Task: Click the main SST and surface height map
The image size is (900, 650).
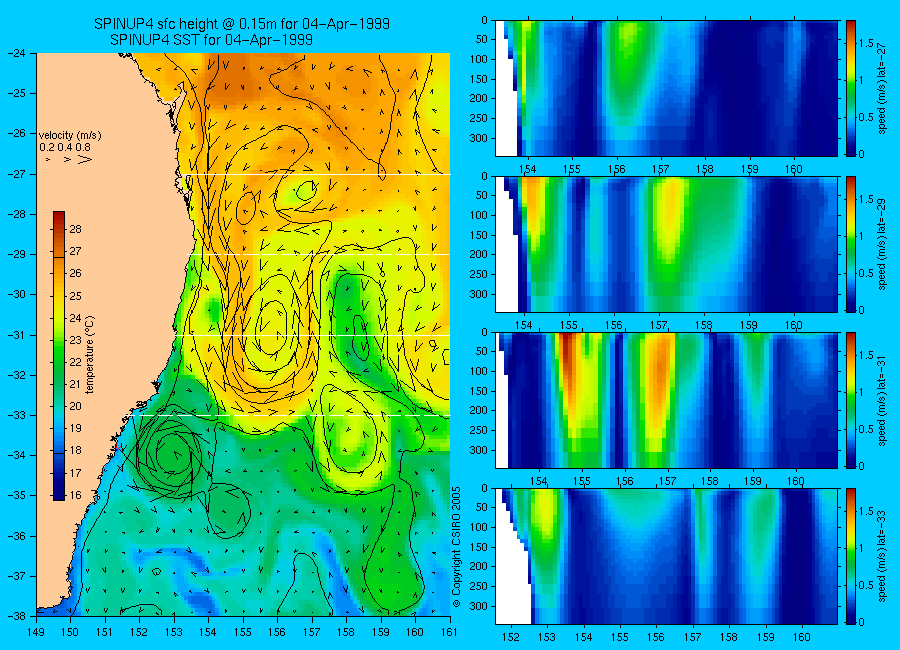Action: [x=243, y=334]
